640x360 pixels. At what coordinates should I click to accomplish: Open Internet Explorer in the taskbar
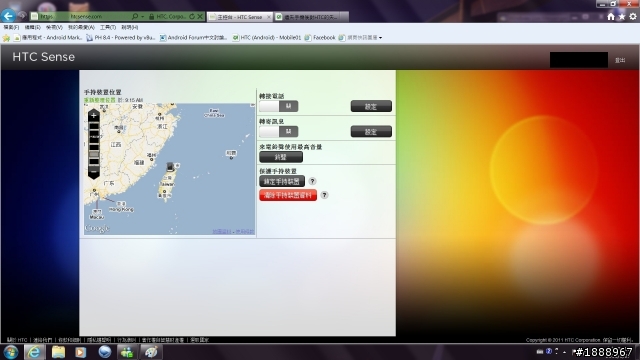click(34, 352)
